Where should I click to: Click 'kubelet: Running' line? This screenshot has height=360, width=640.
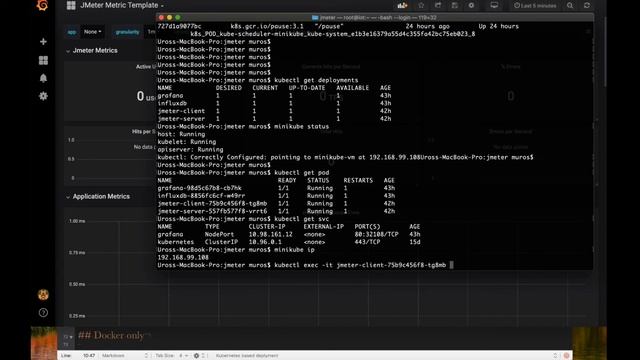[x=187, y=142]
